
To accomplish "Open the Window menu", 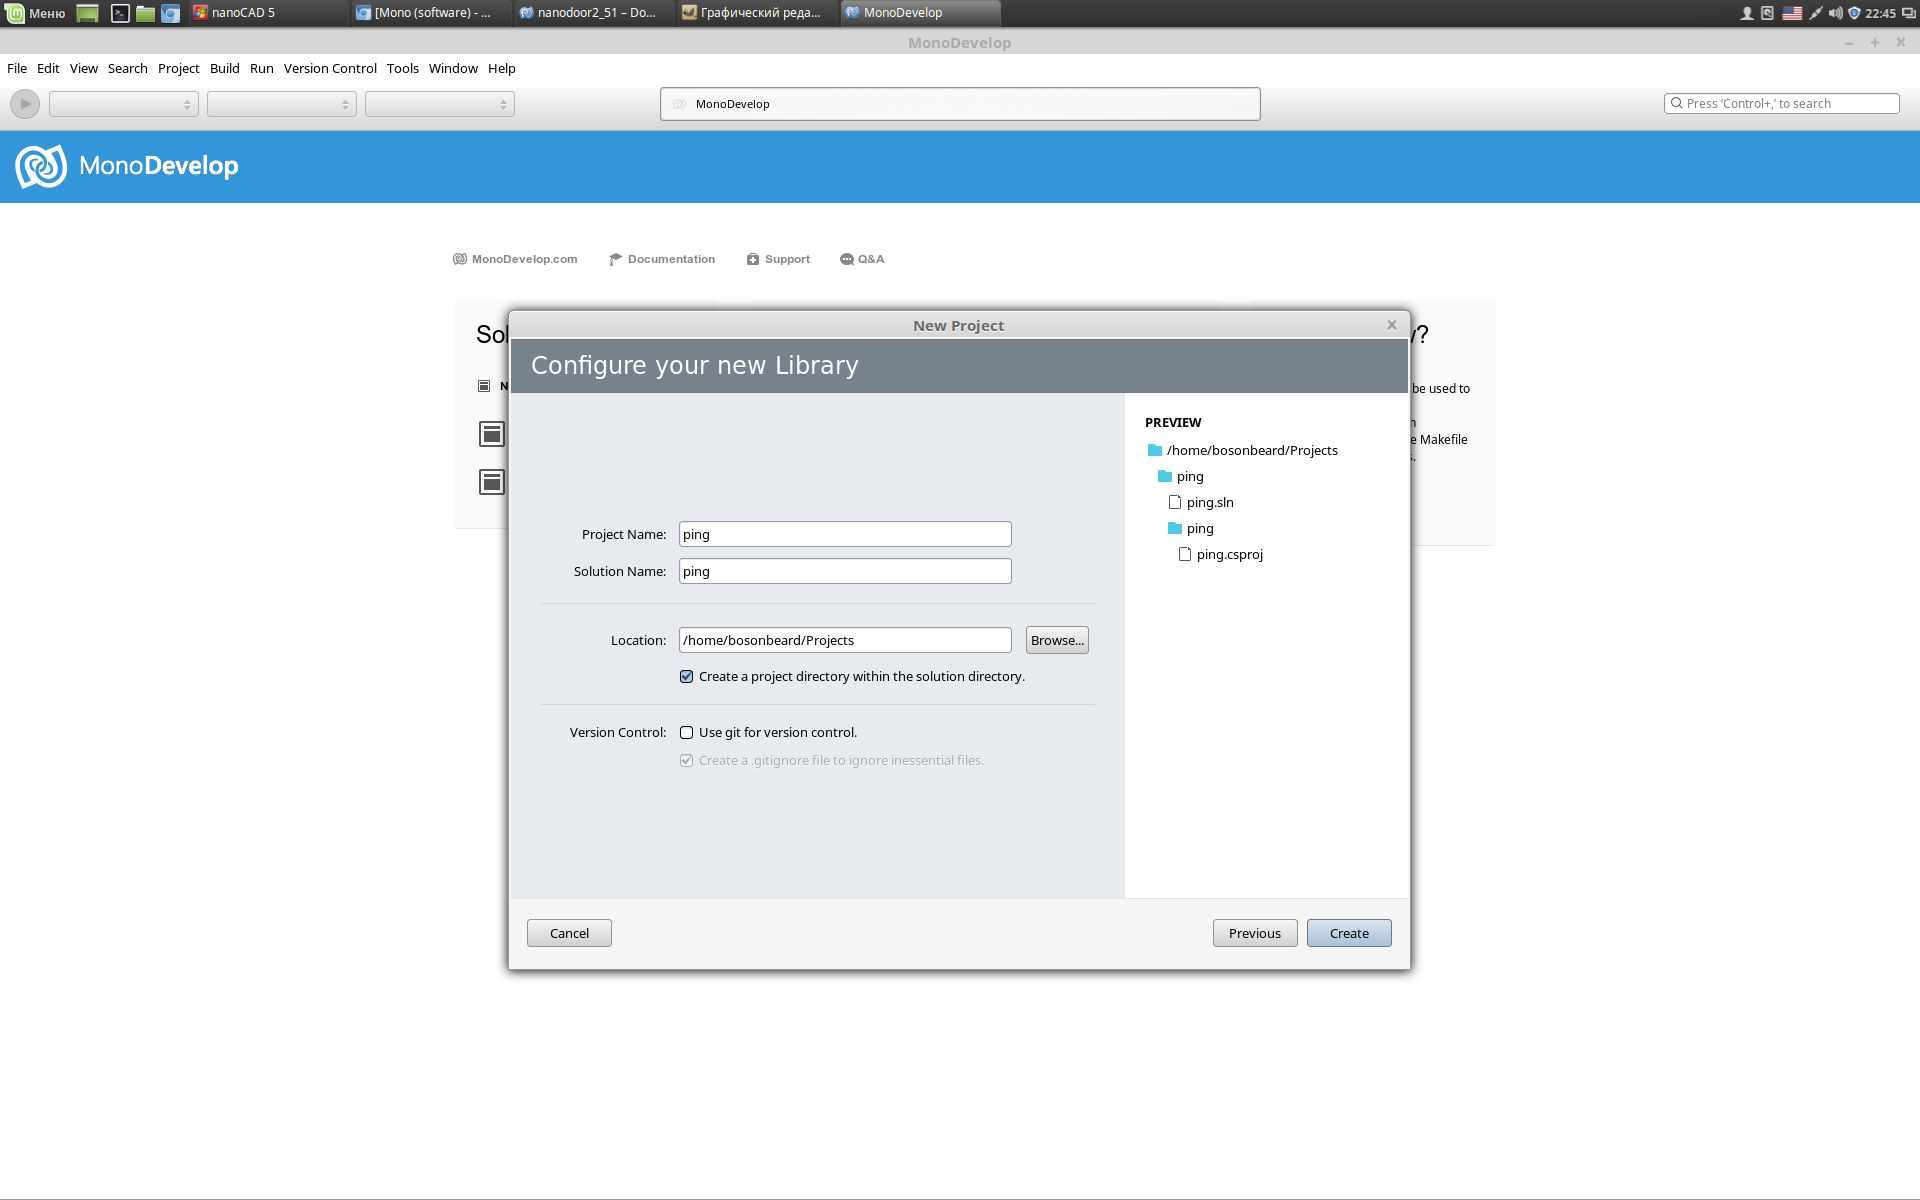I will [454, 68].
